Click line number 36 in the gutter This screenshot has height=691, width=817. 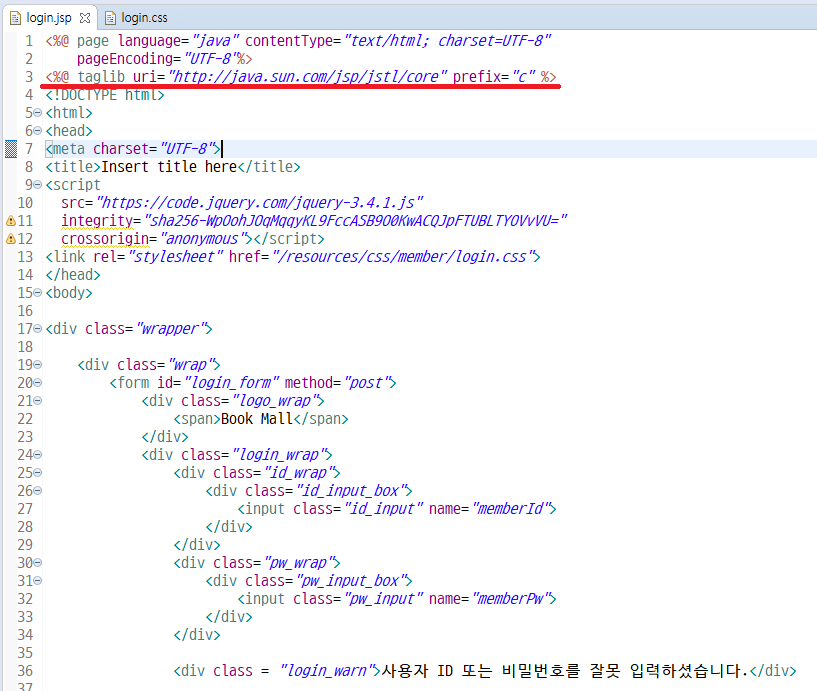click(x=25, y=671)
